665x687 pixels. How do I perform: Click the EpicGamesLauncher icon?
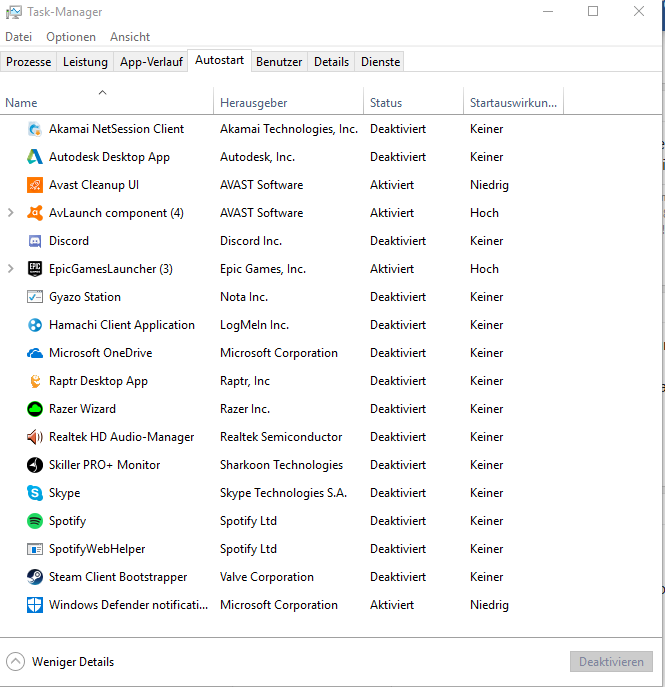(x=35, y=269)
